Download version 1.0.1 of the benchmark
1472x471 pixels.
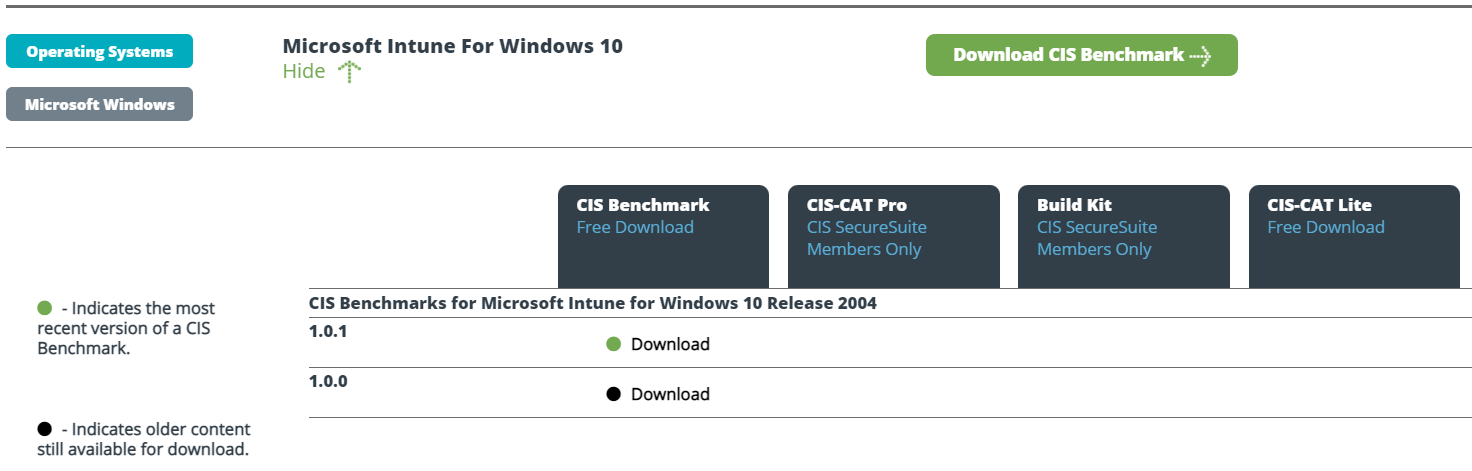pos(670,344)
